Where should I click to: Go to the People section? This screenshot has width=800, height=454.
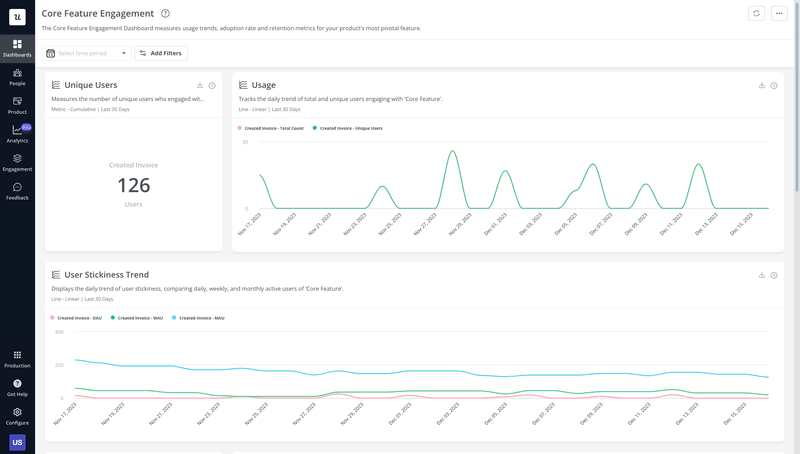click(x=17, y=76)
